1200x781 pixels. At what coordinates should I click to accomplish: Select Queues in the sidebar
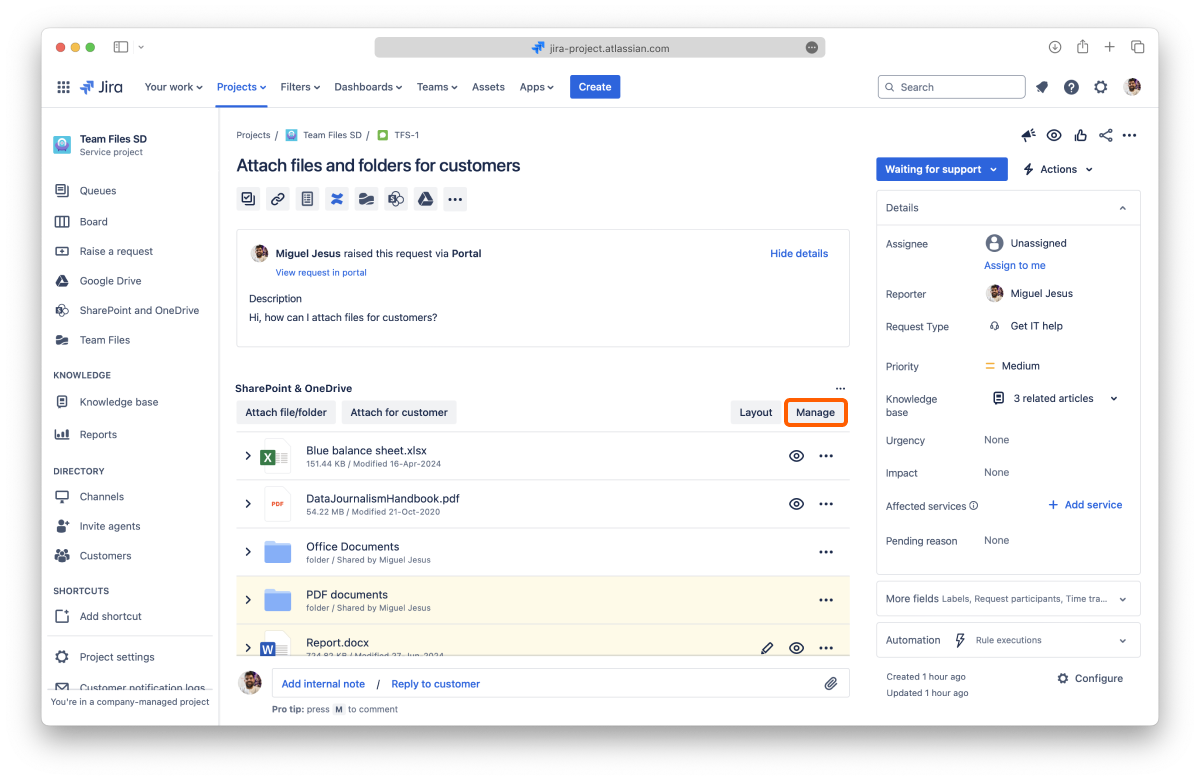click(x=98, y=191)
